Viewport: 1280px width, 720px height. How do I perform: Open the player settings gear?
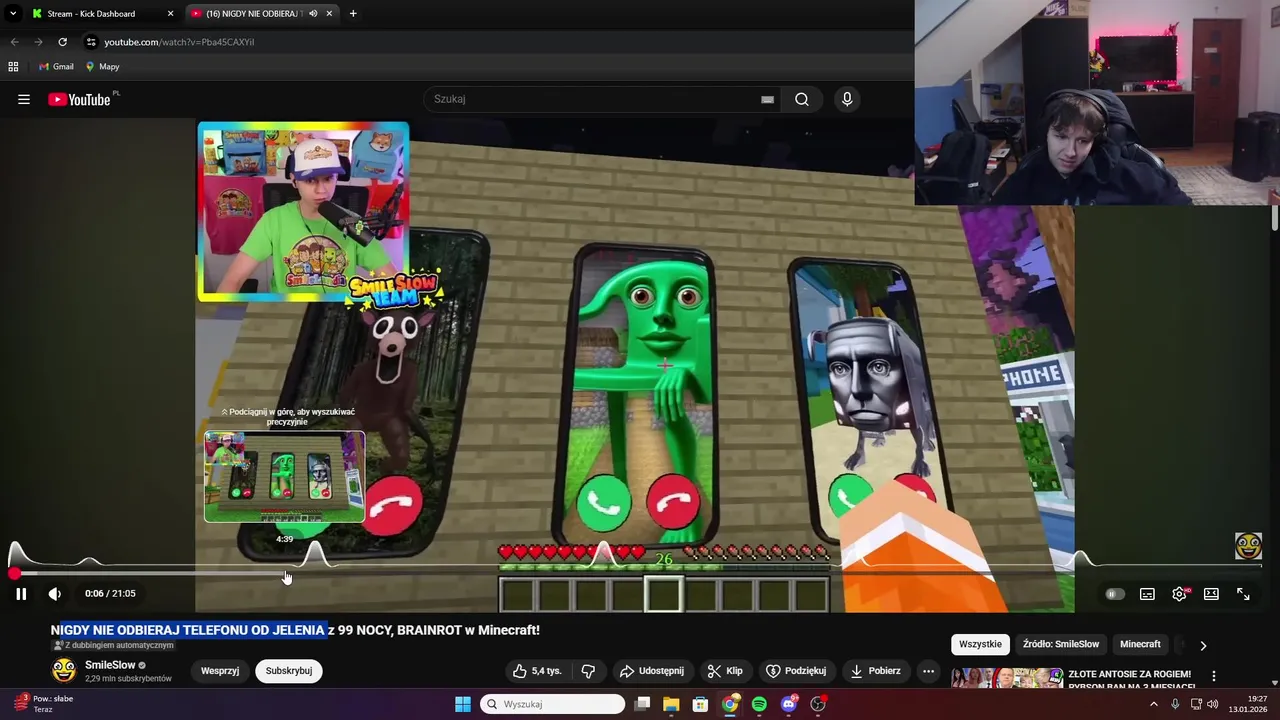pyautogui.click(x=1180, y=594)
